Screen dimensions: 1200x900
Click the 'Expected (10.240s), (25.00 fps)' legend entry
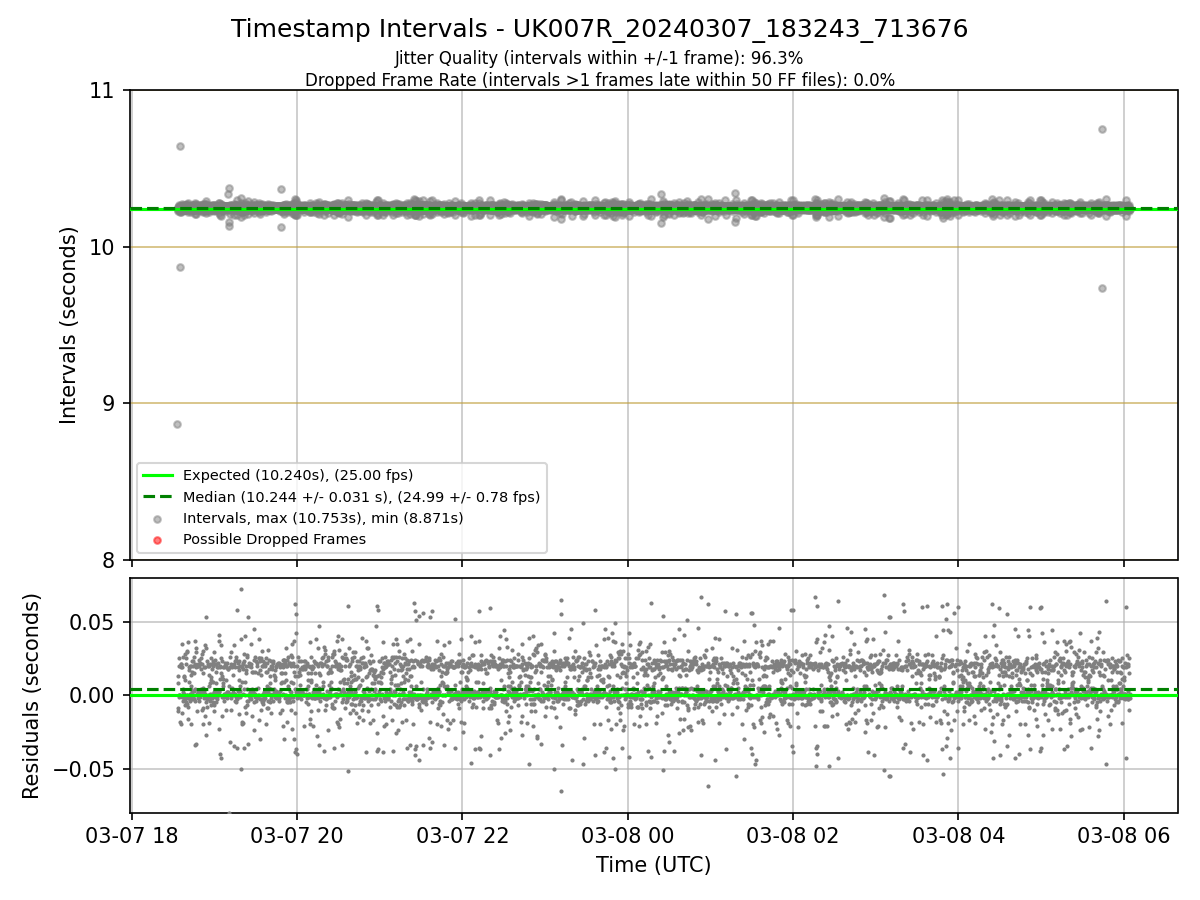298,475
